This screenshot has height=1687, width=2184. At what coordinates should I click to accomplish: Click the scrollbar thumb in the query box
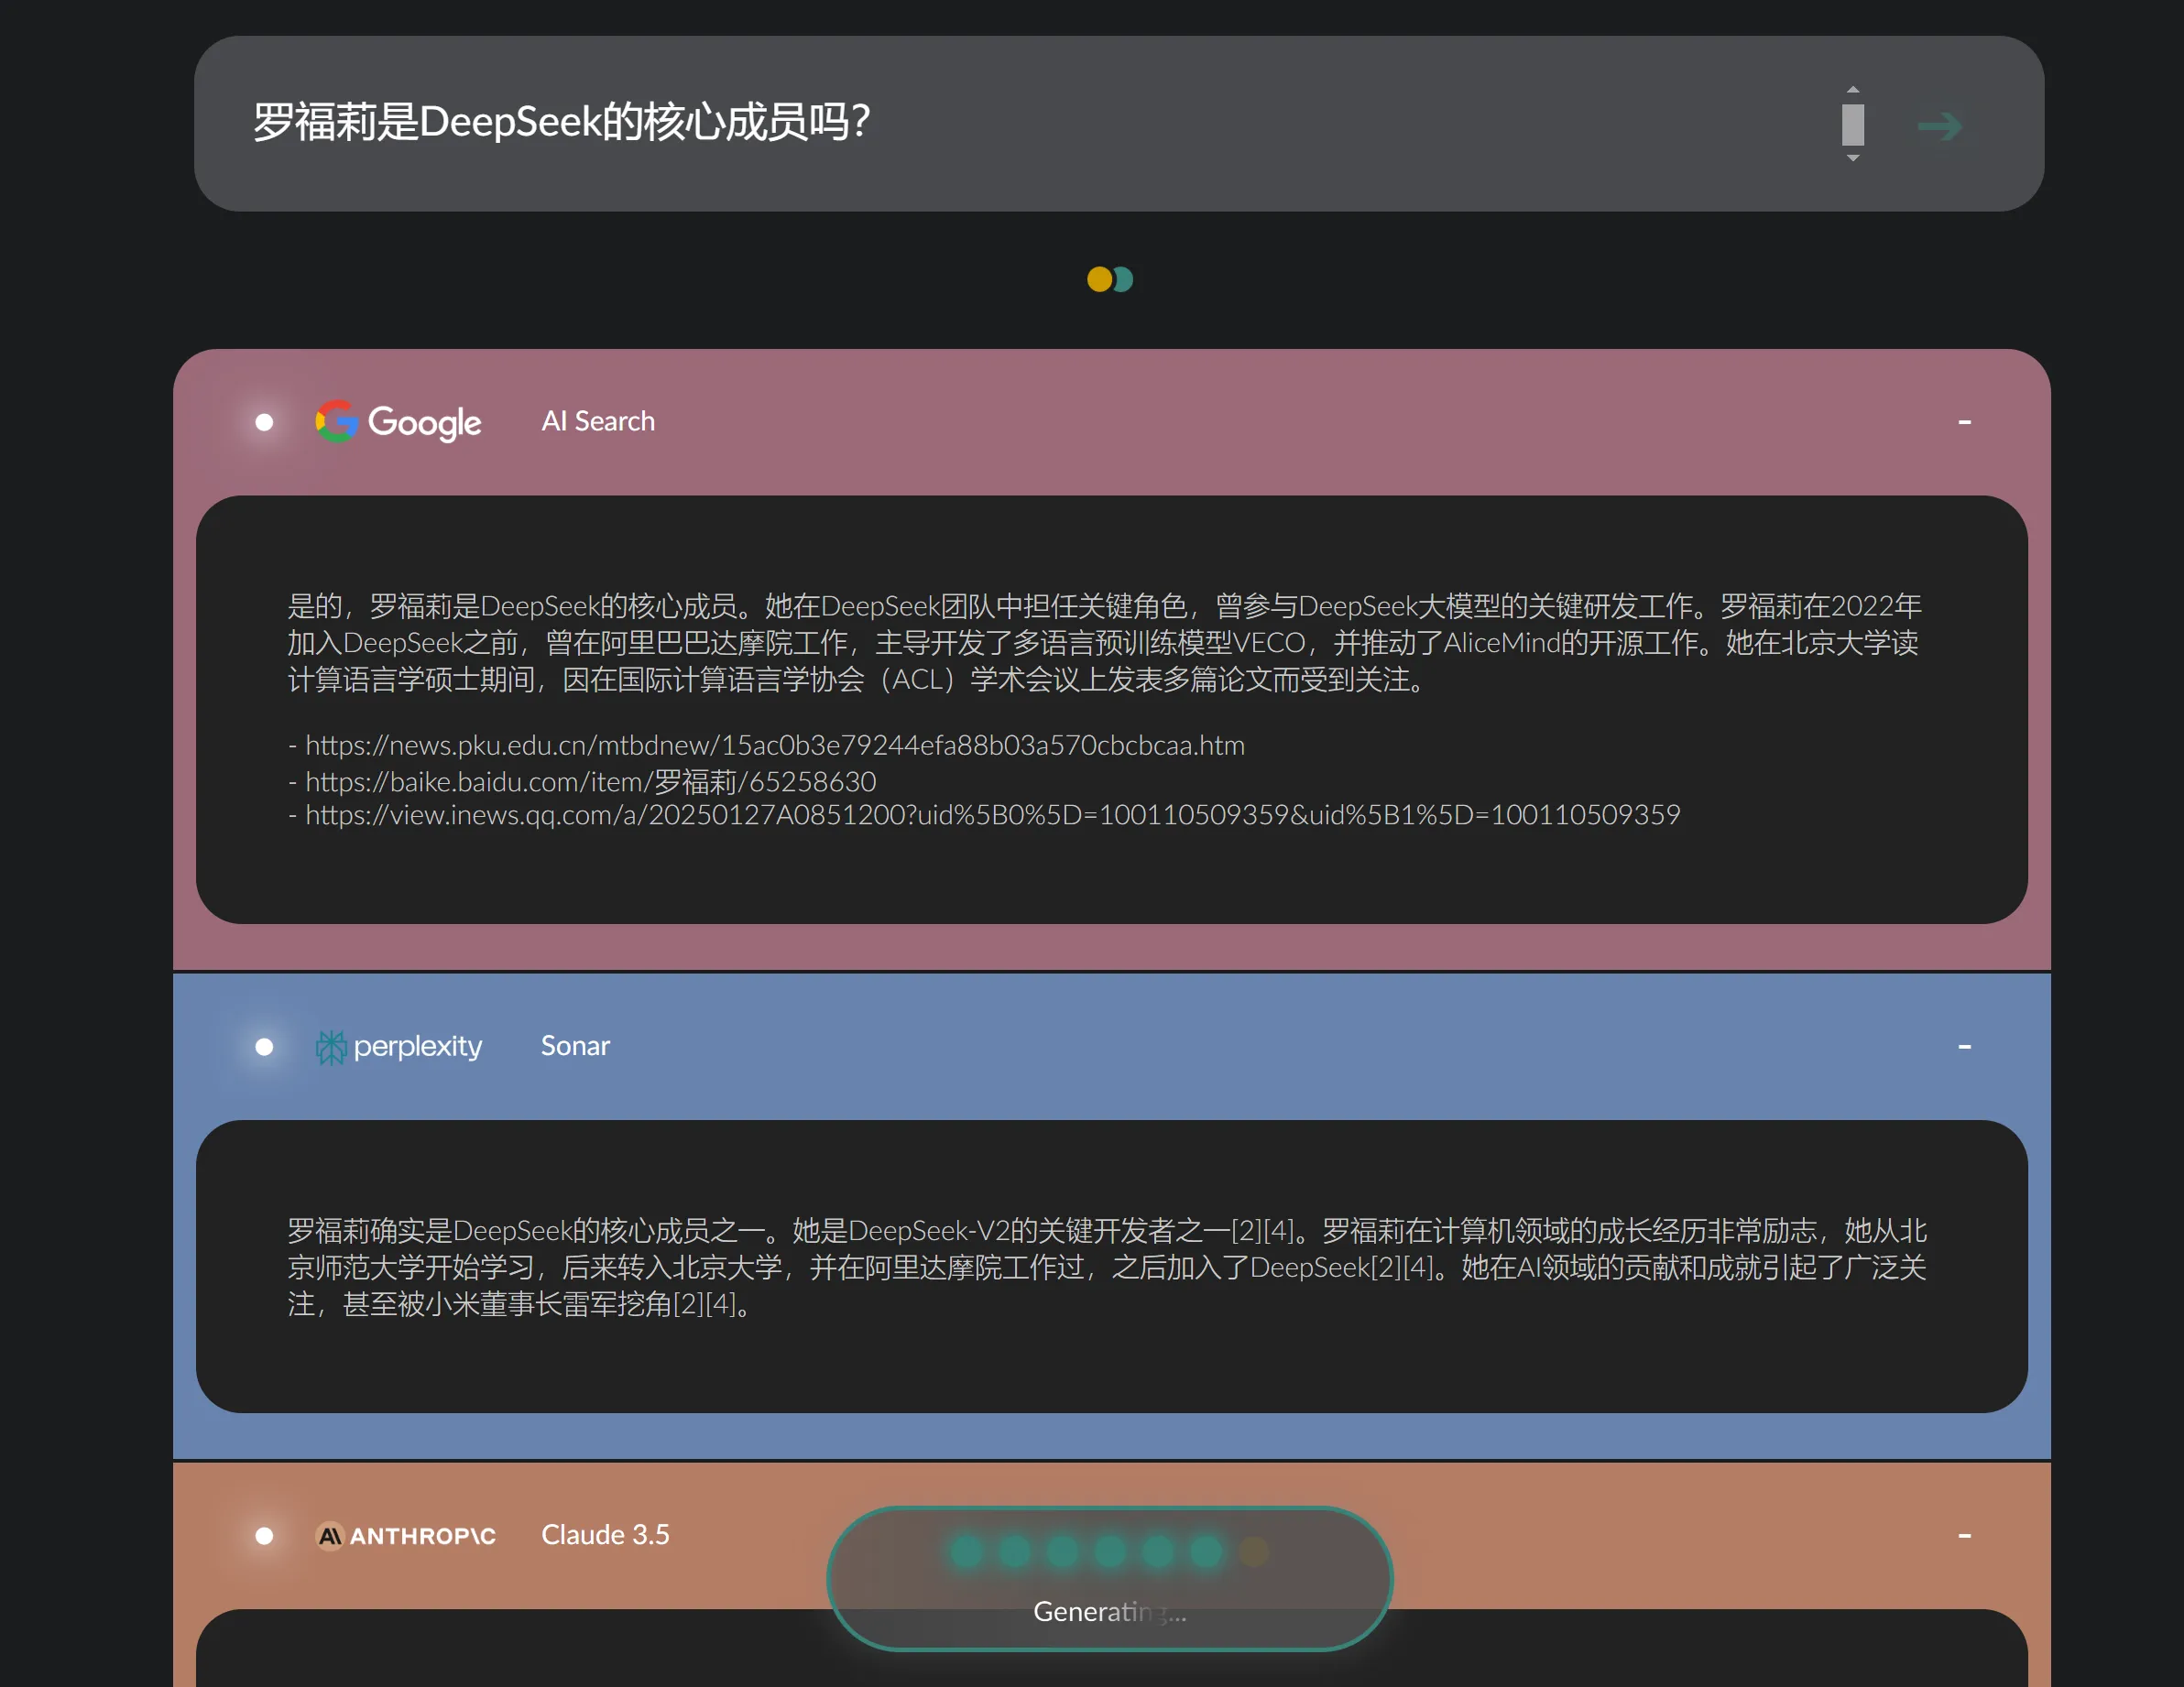pos(1855,125)
